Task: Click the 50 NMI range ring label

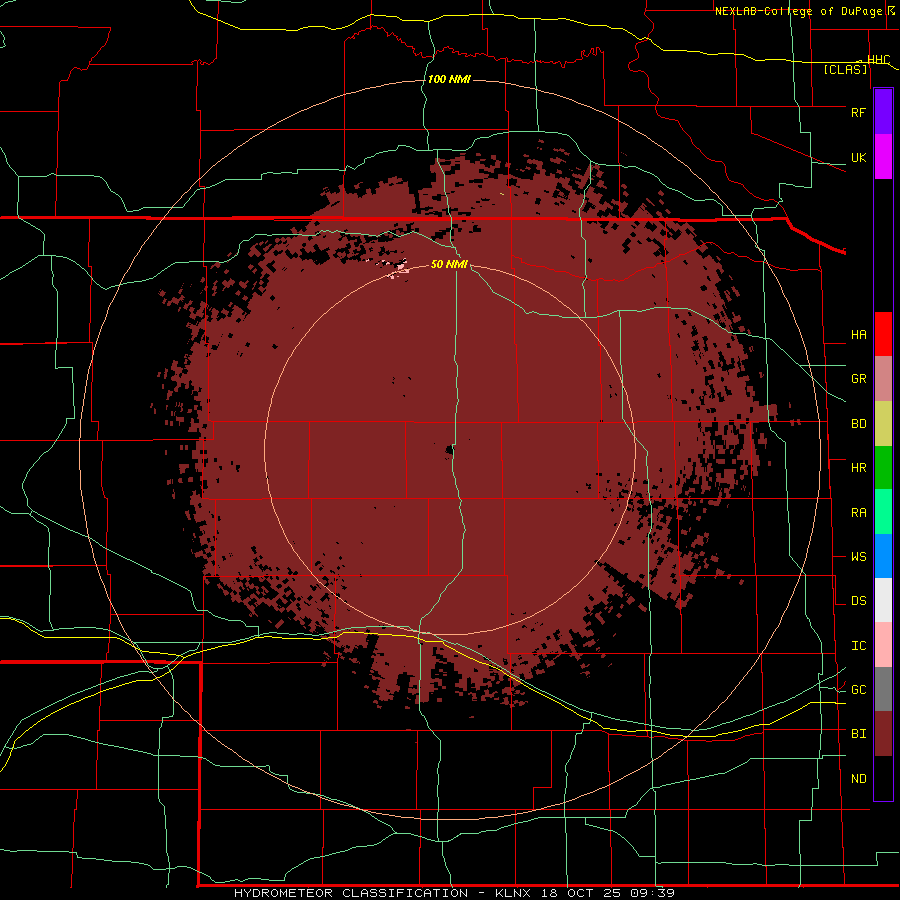Action: 449,264
